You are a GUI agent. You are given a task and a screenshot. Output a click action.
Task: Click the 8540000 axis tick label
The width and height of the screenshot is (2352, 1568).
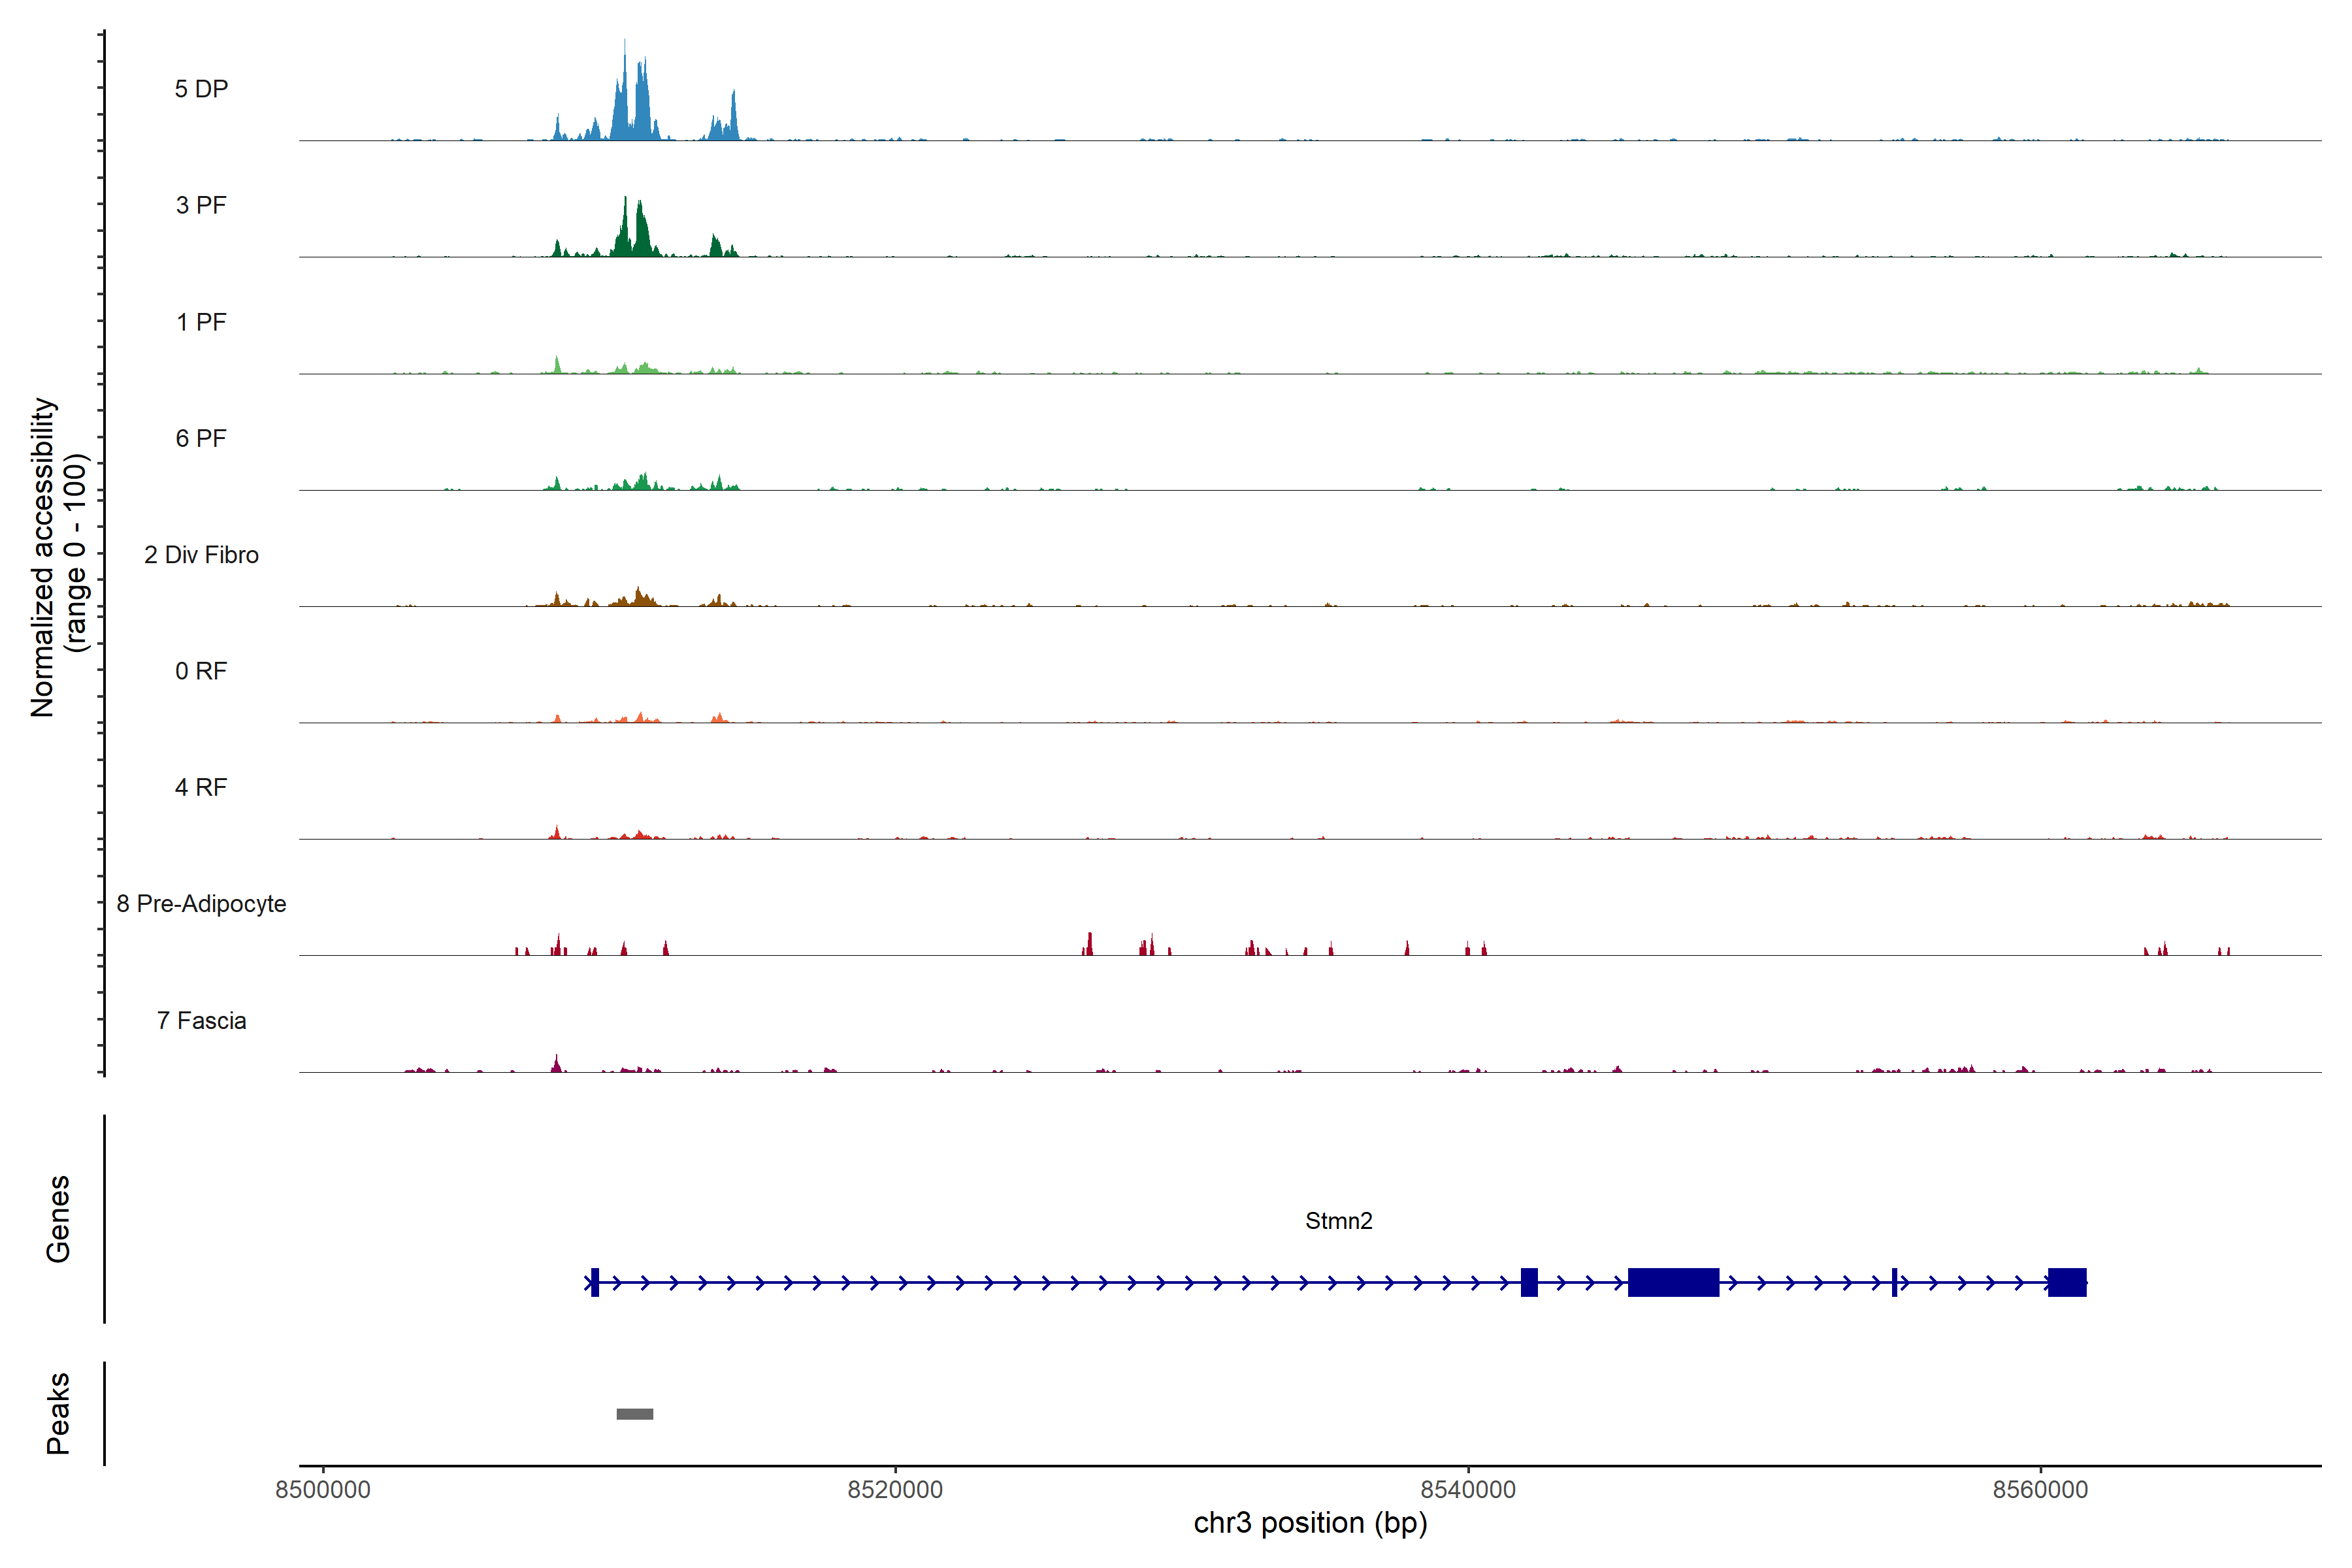pyautogui.click(x=1468, y=1490)
